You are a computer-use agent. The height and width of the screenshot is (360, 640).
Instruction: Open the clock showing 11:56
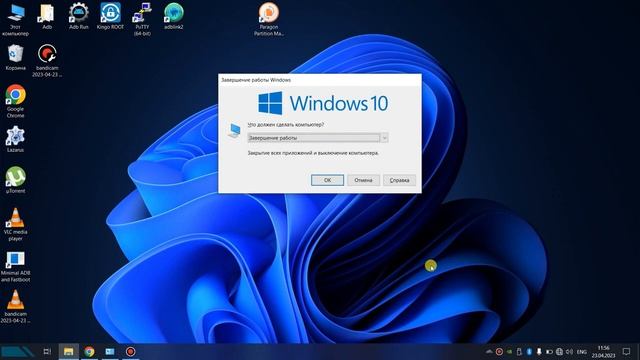coord(603,351)
